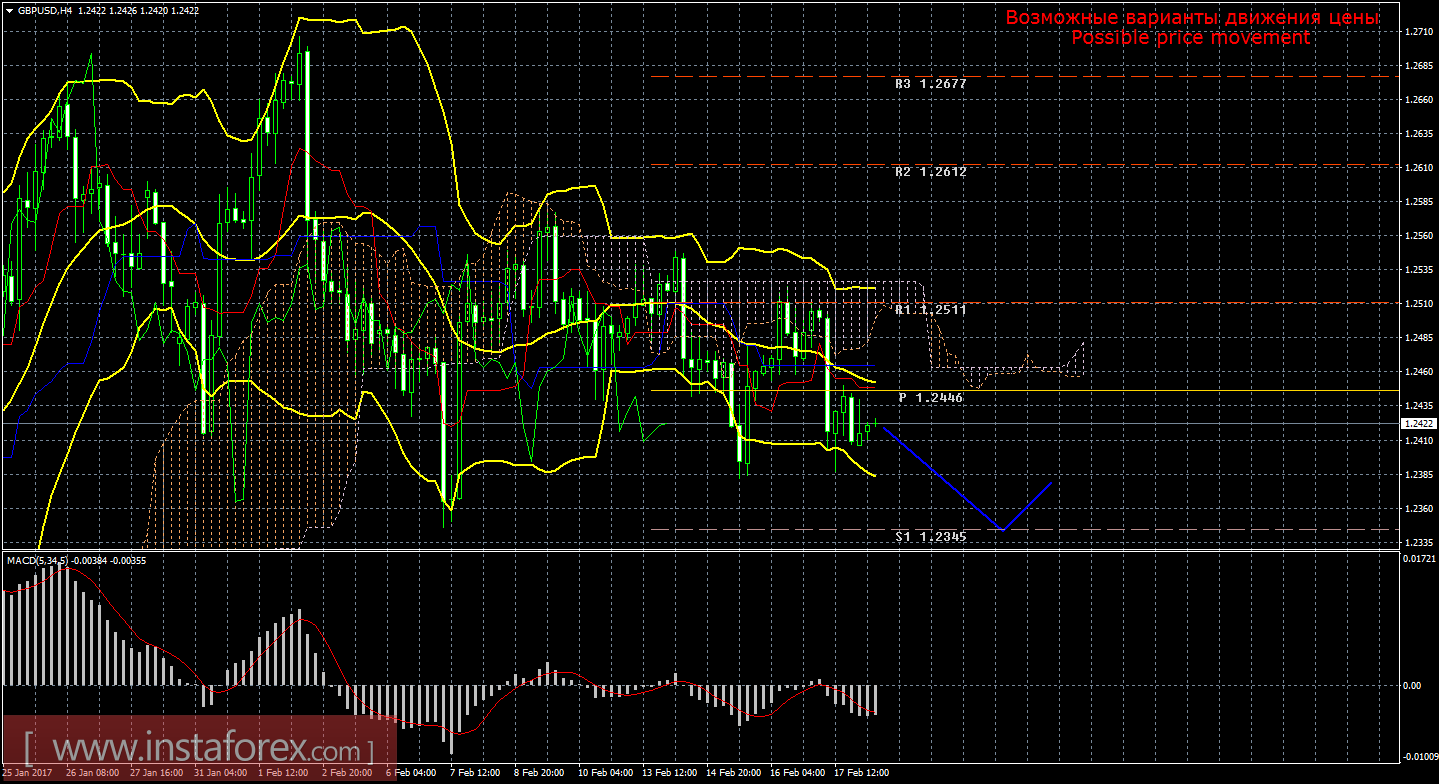Select the 7 Feb 12:00 time axis label
The height and width of the screenshot is (784, 1439).
pyautogui.click(x=475, y=773)
